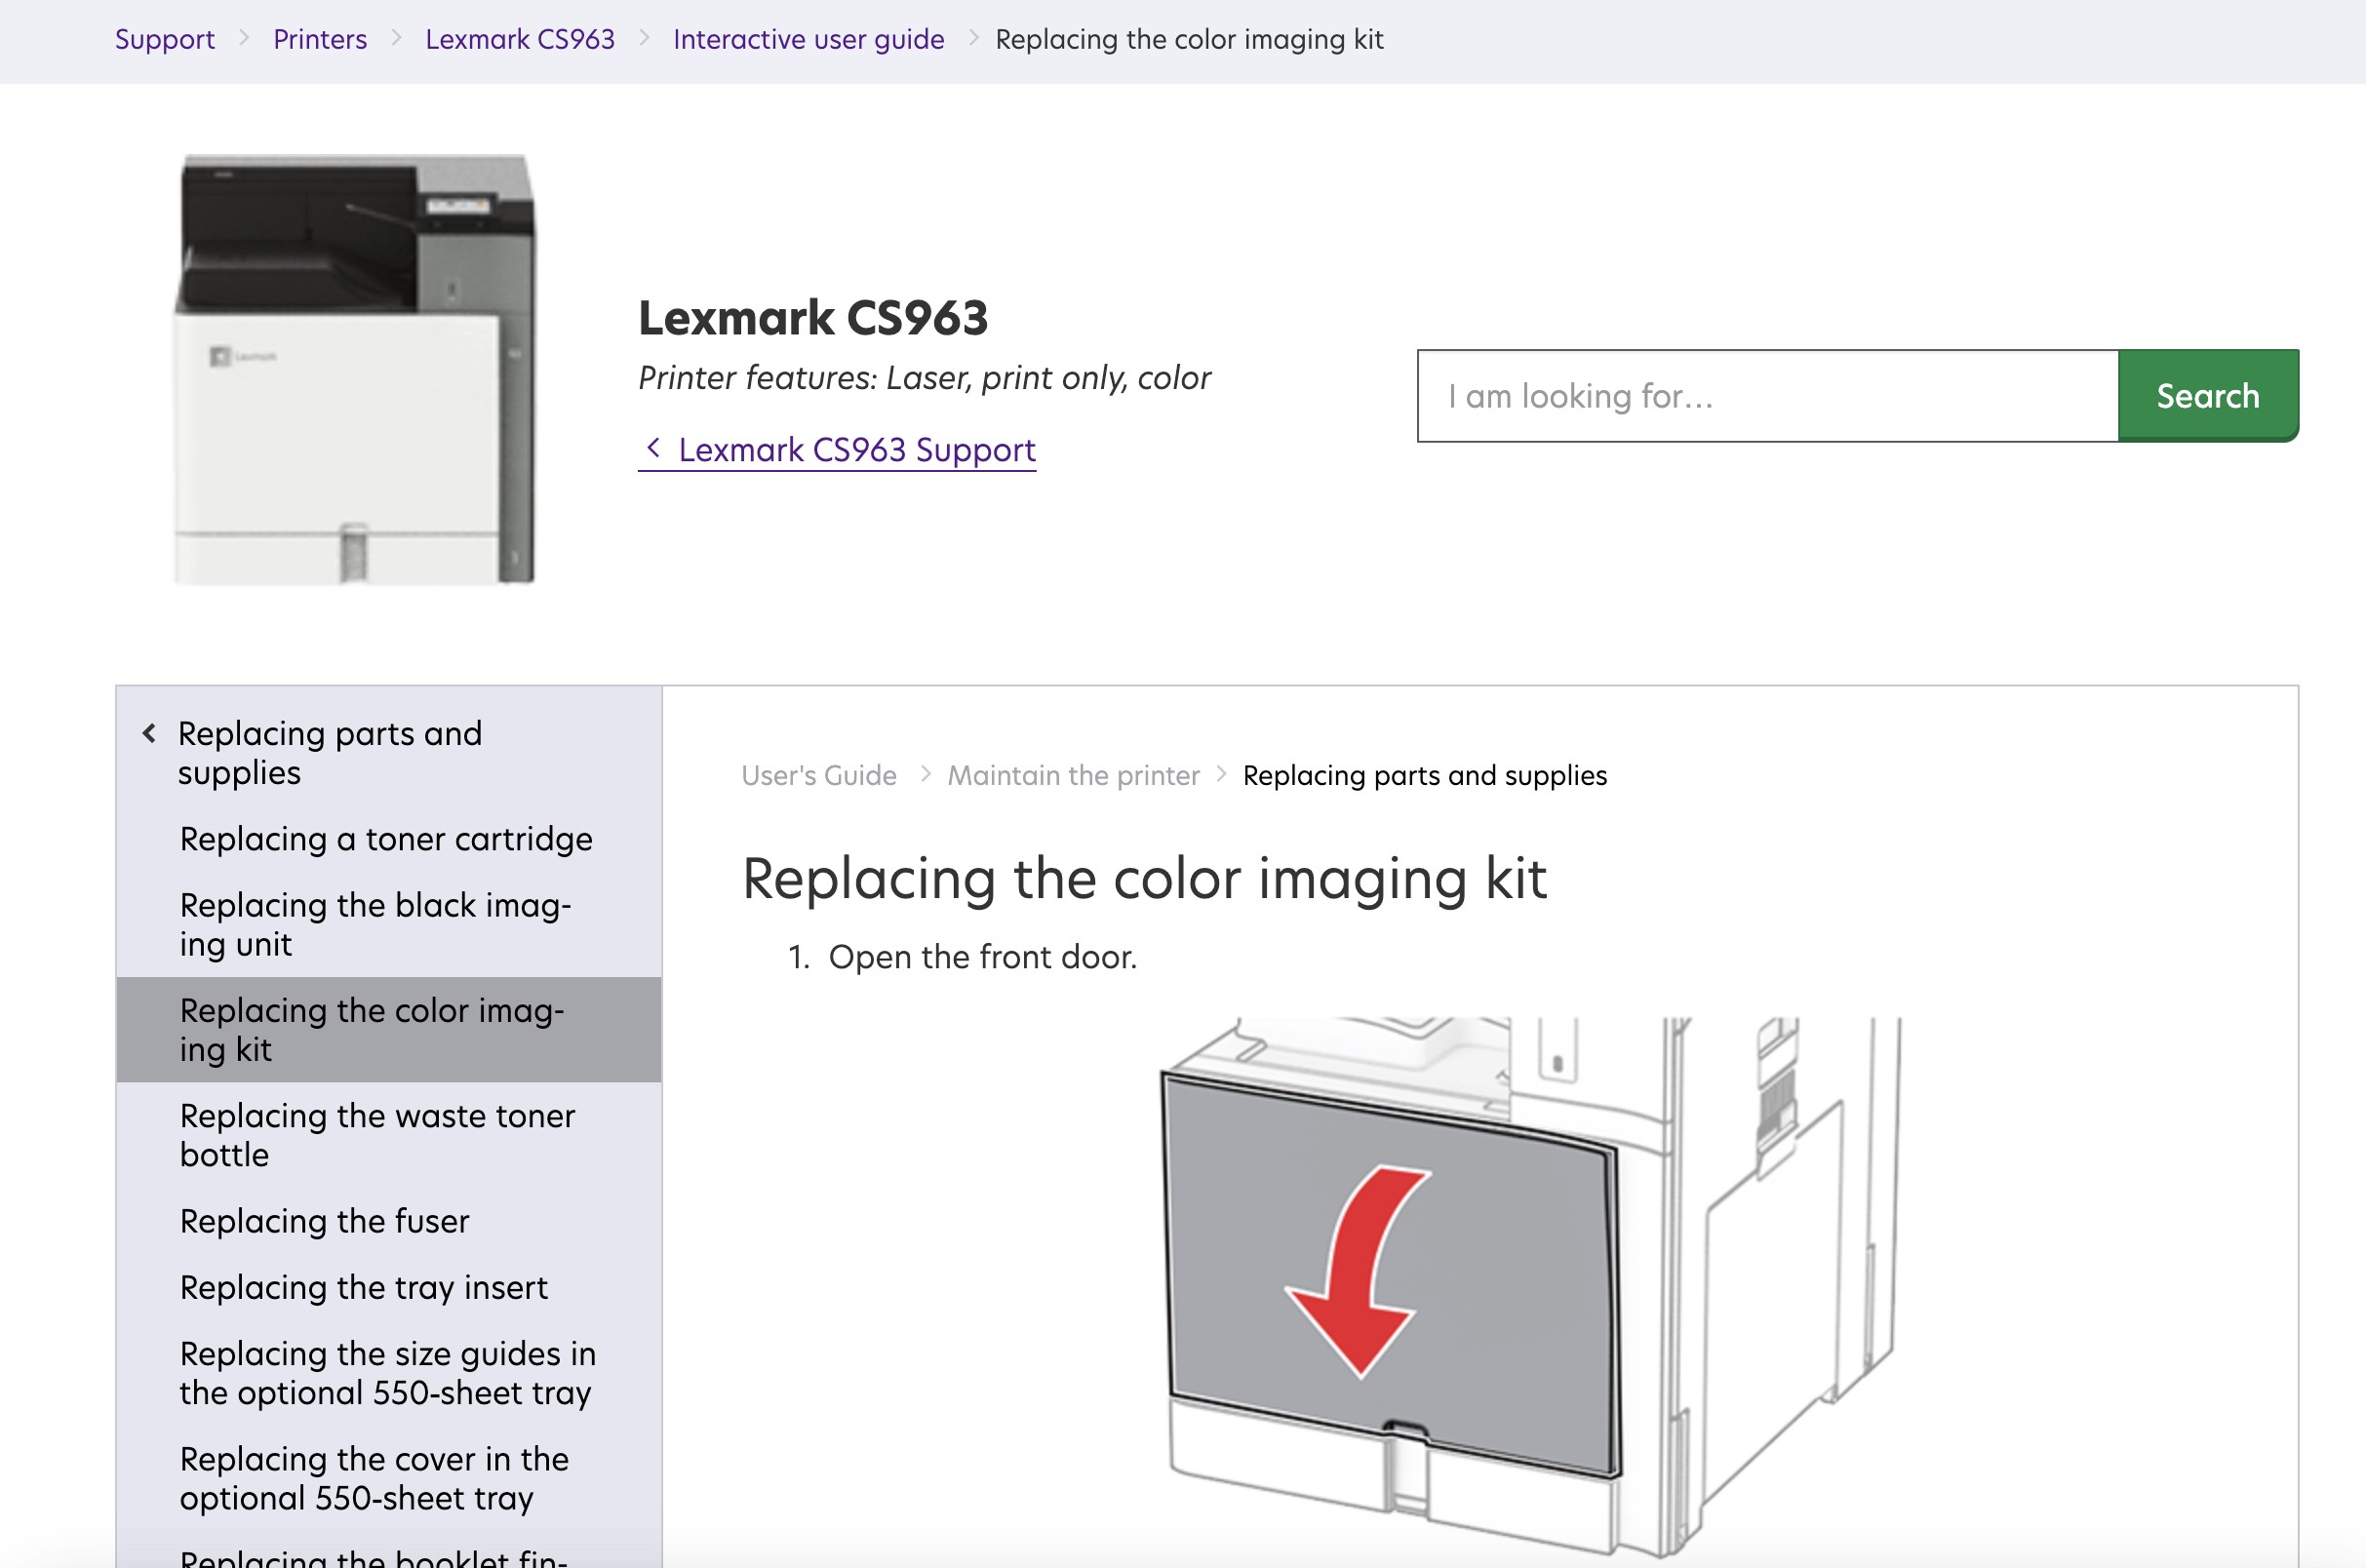This screenshot has width=2366, height=1568.
Task: Click 'Printer features: Laser, print only, color' text
Action: click(924, 378)
